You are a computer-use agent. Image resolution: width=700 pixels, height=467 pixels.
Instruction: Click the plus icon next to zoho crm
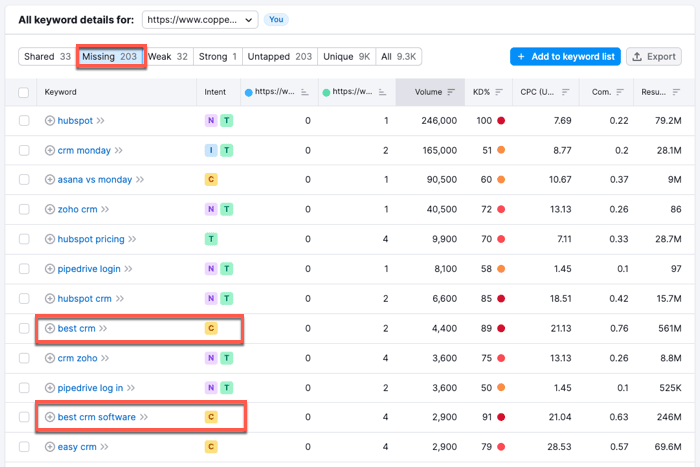point(50,210)
